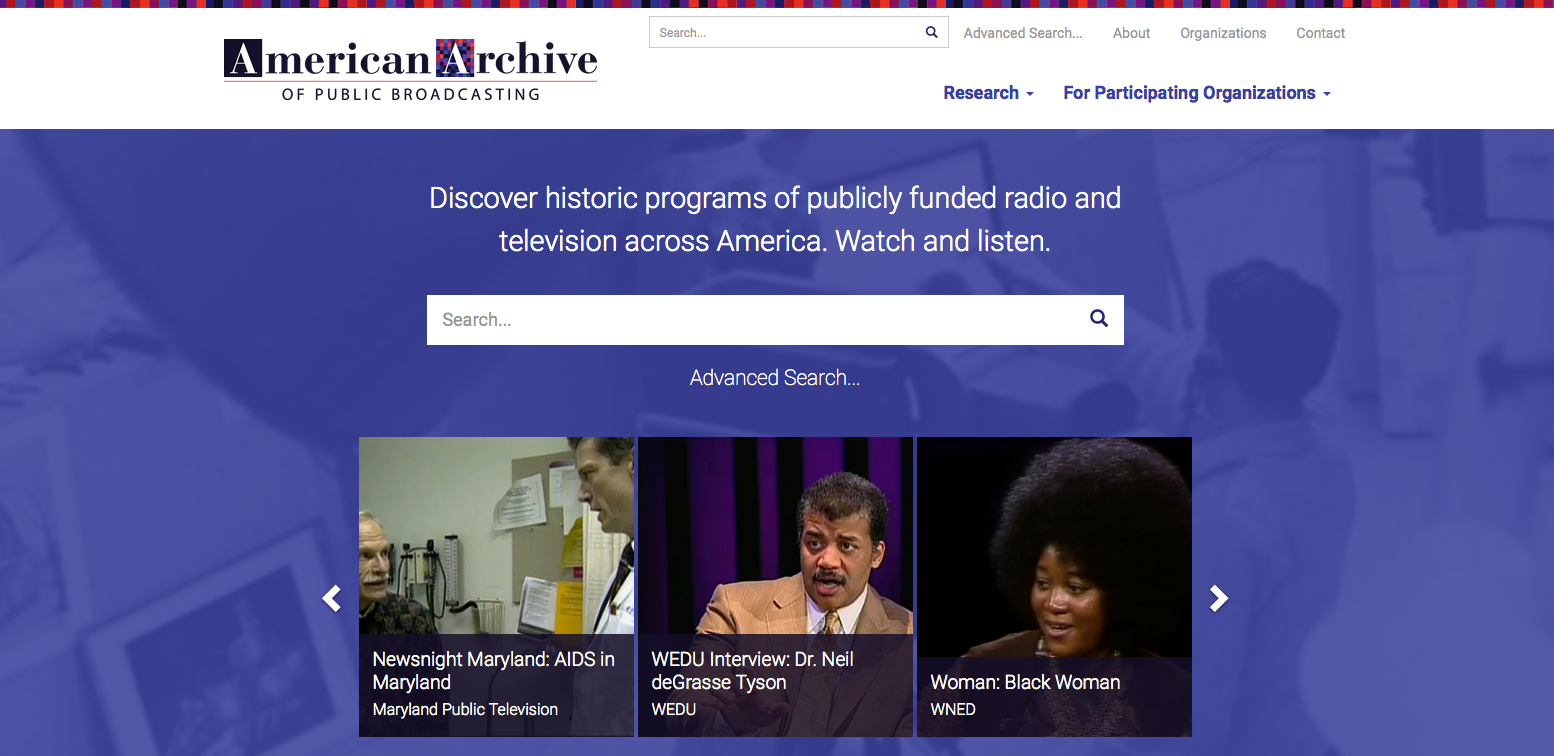1554x756 pixels.
Task: Click Advanced Search below main search bar
Action: (x=775, y=378)
